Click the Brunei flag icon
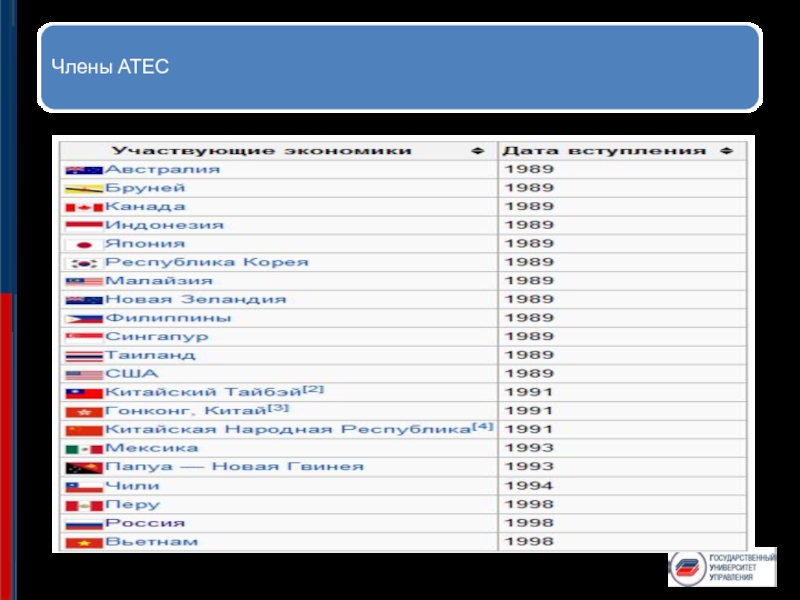The width and height of the screenshot is (800, 600). tap(84, 189)
